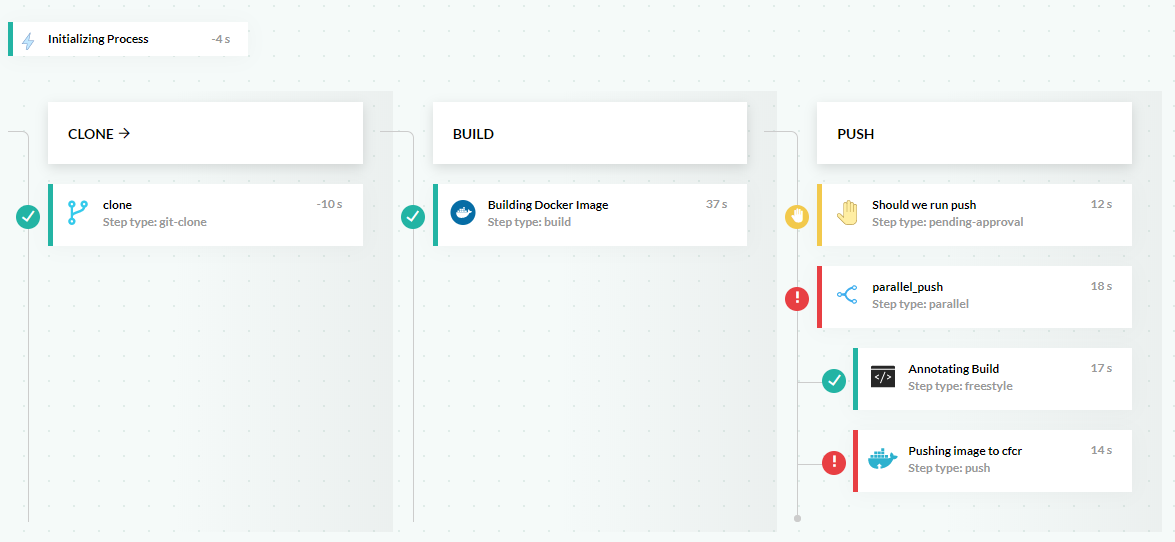Open the Annotating Build freestyle step
The image size is (1175, 542).
pos(953,369)
